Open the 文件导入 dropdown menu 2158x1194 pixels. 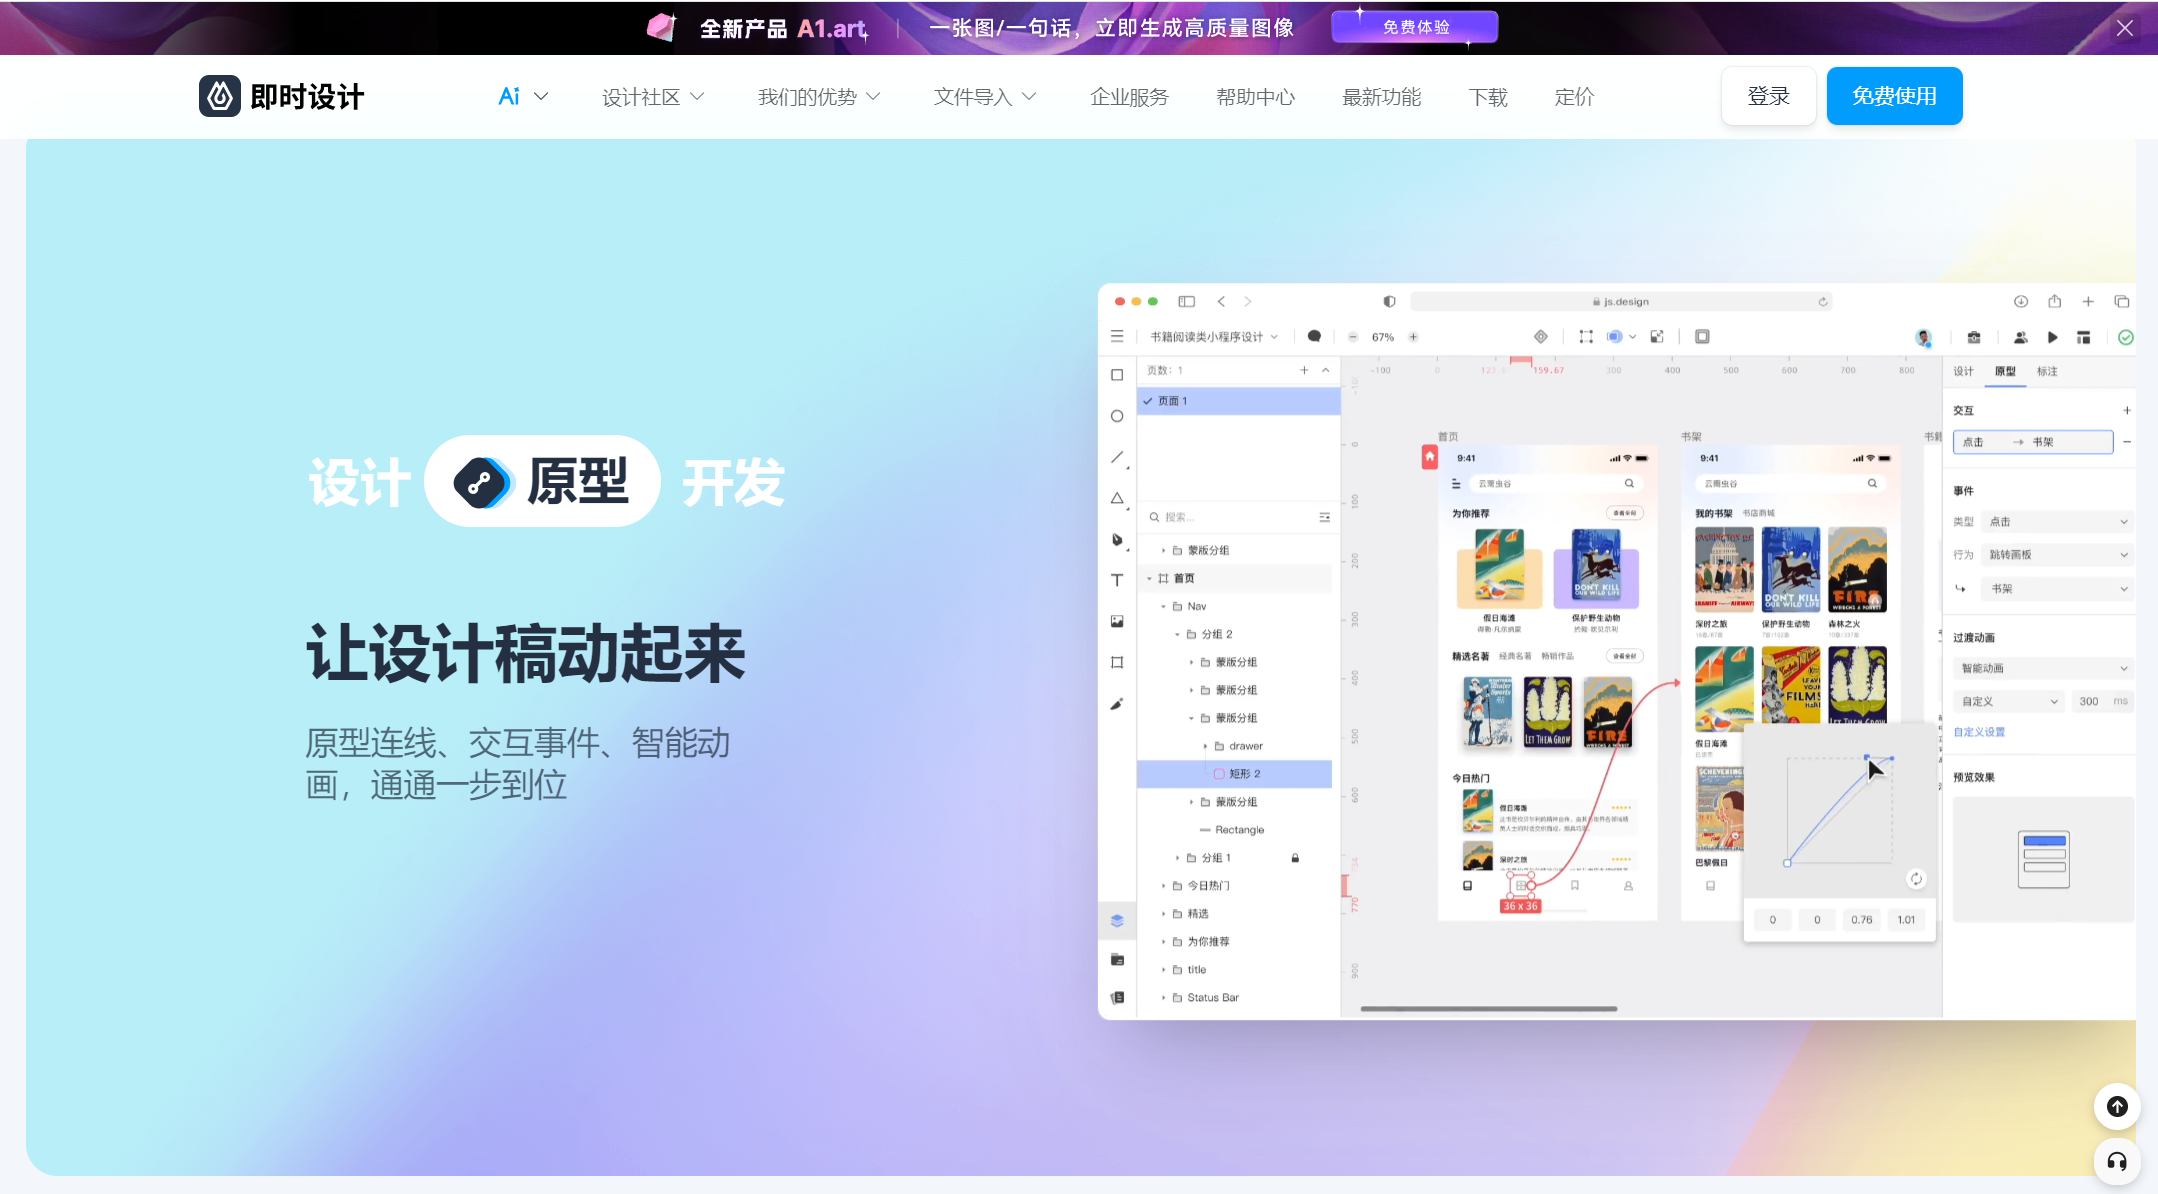(x=983, y=97)
